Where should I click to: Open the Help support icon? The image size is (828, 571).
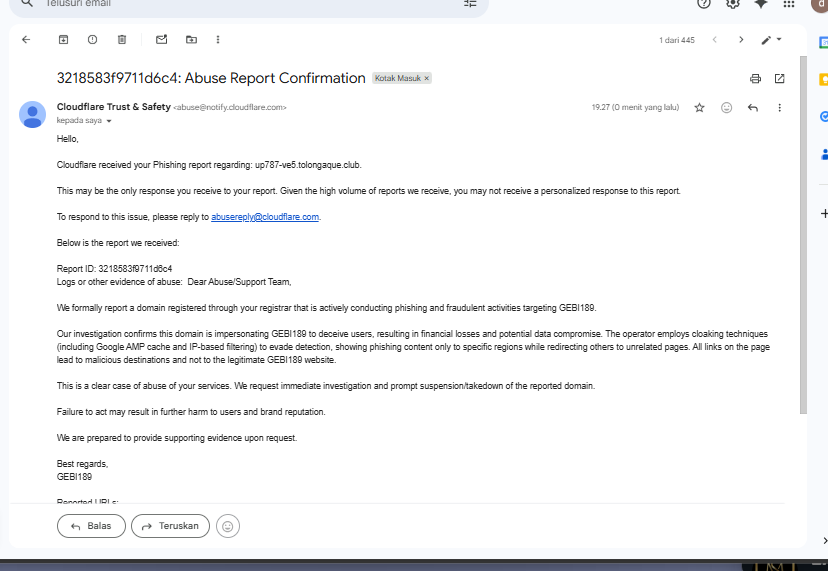pyautogui.click(x=703, y=3)
